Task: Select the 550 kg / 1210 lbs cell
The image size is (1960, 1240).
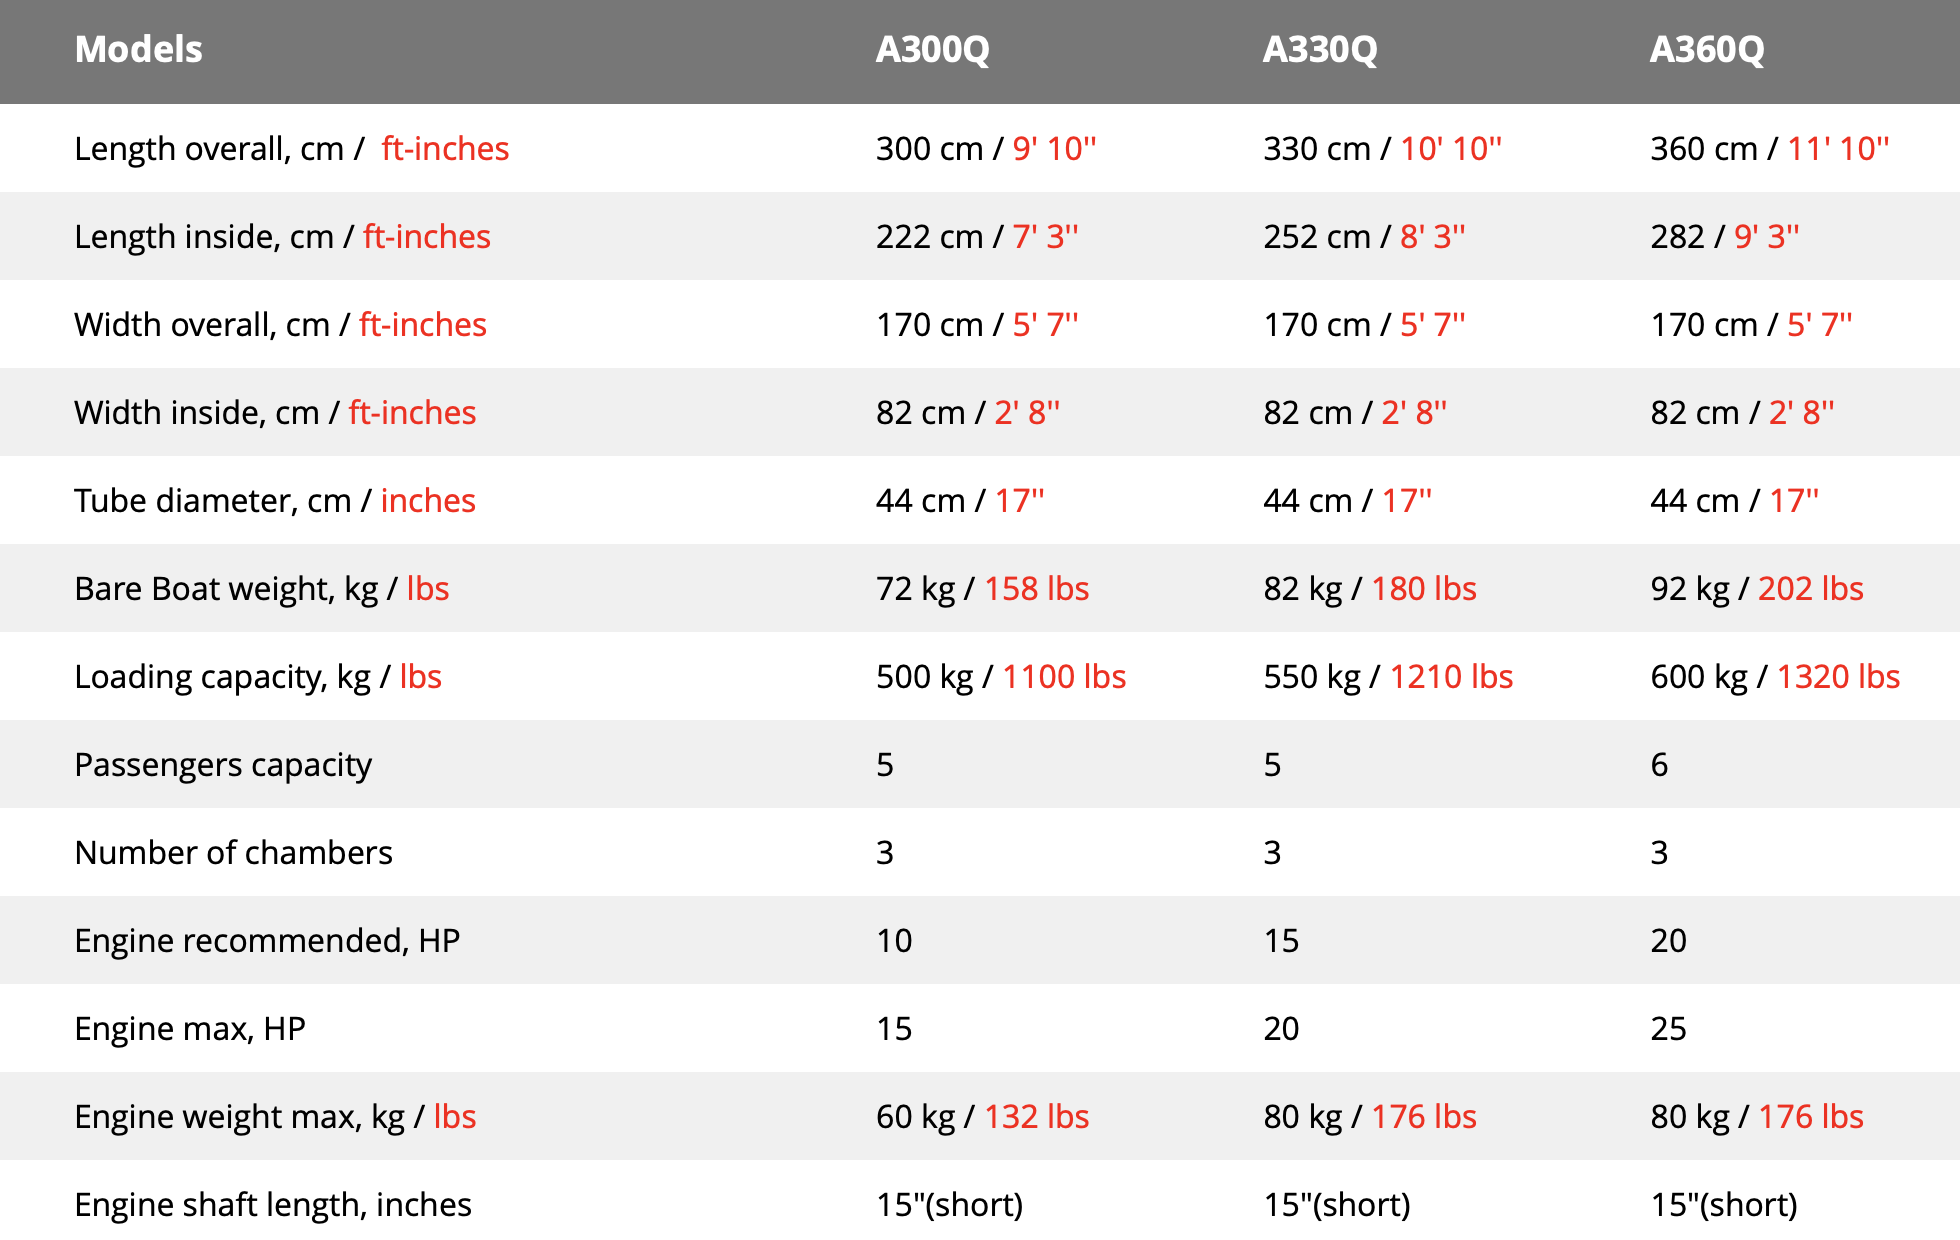Action: coord(1388,677)
